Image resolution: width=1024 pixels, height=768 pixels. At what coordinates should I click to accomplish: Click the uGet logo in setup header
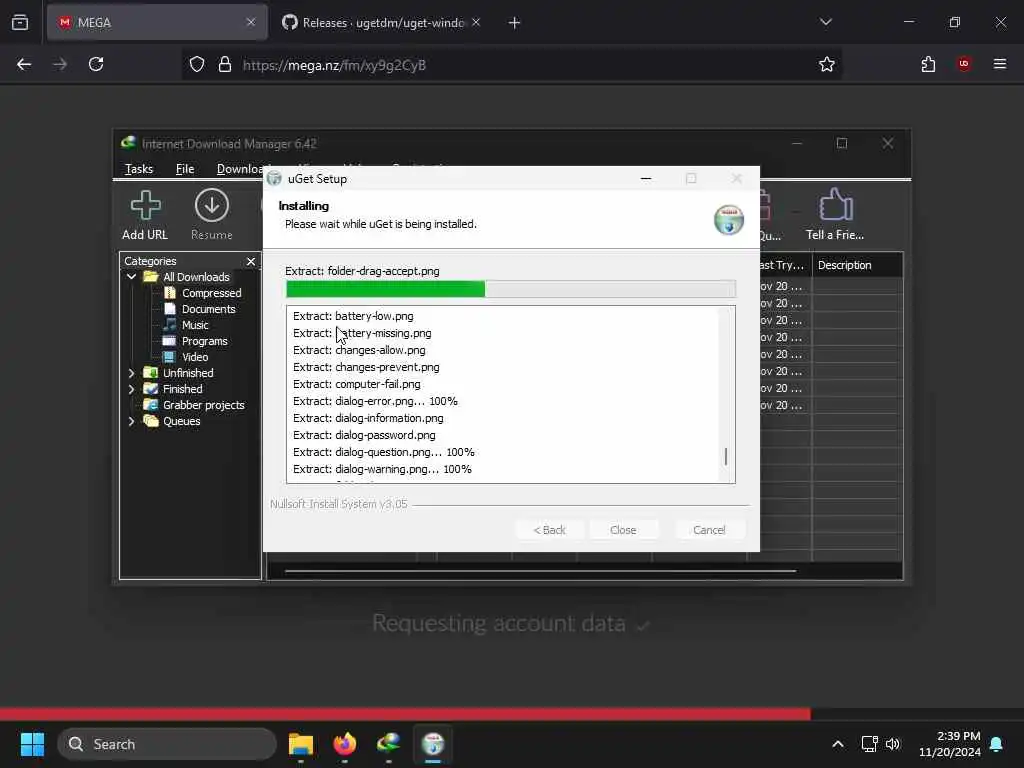click(x=728, y=219)
